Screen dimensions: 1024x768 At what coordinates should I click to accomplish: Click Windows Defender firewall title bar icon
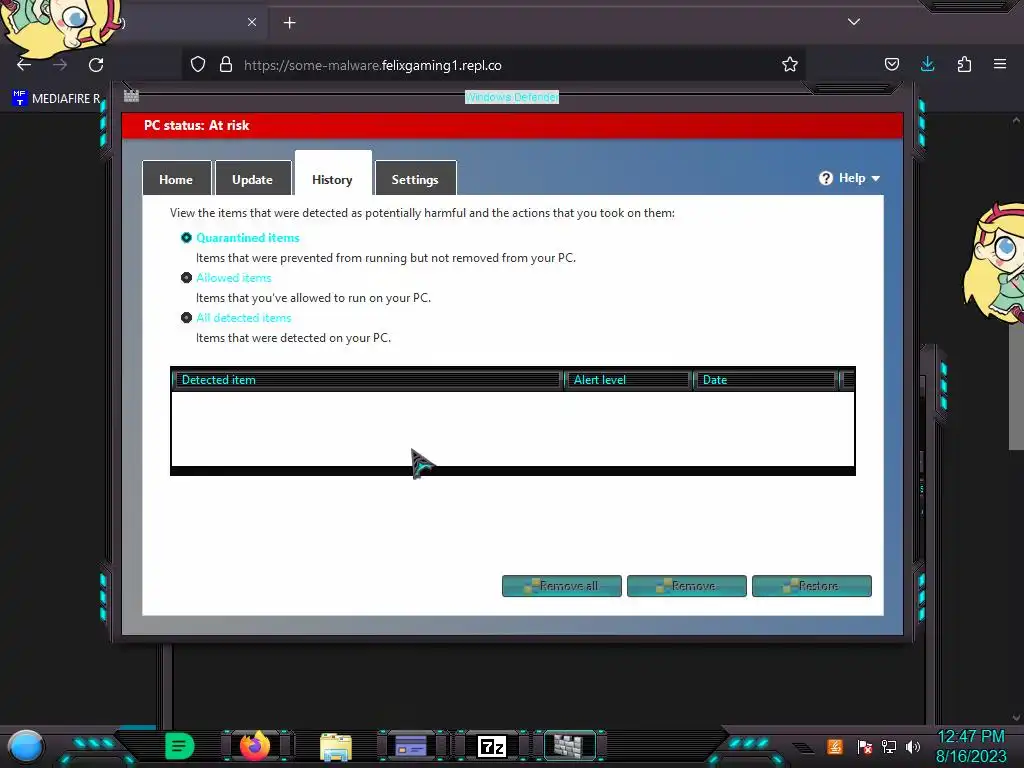131,96
